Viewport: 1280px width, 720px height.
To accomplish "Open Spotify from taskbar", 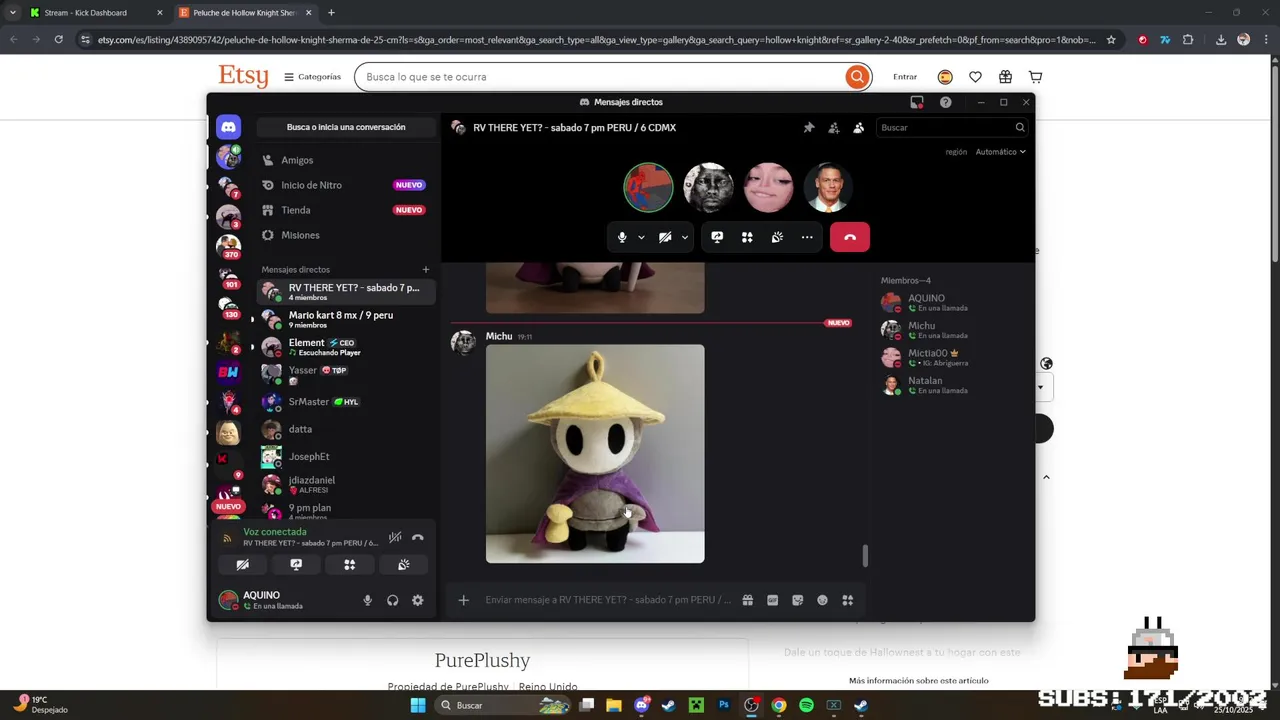I will (x=806, y=705).
